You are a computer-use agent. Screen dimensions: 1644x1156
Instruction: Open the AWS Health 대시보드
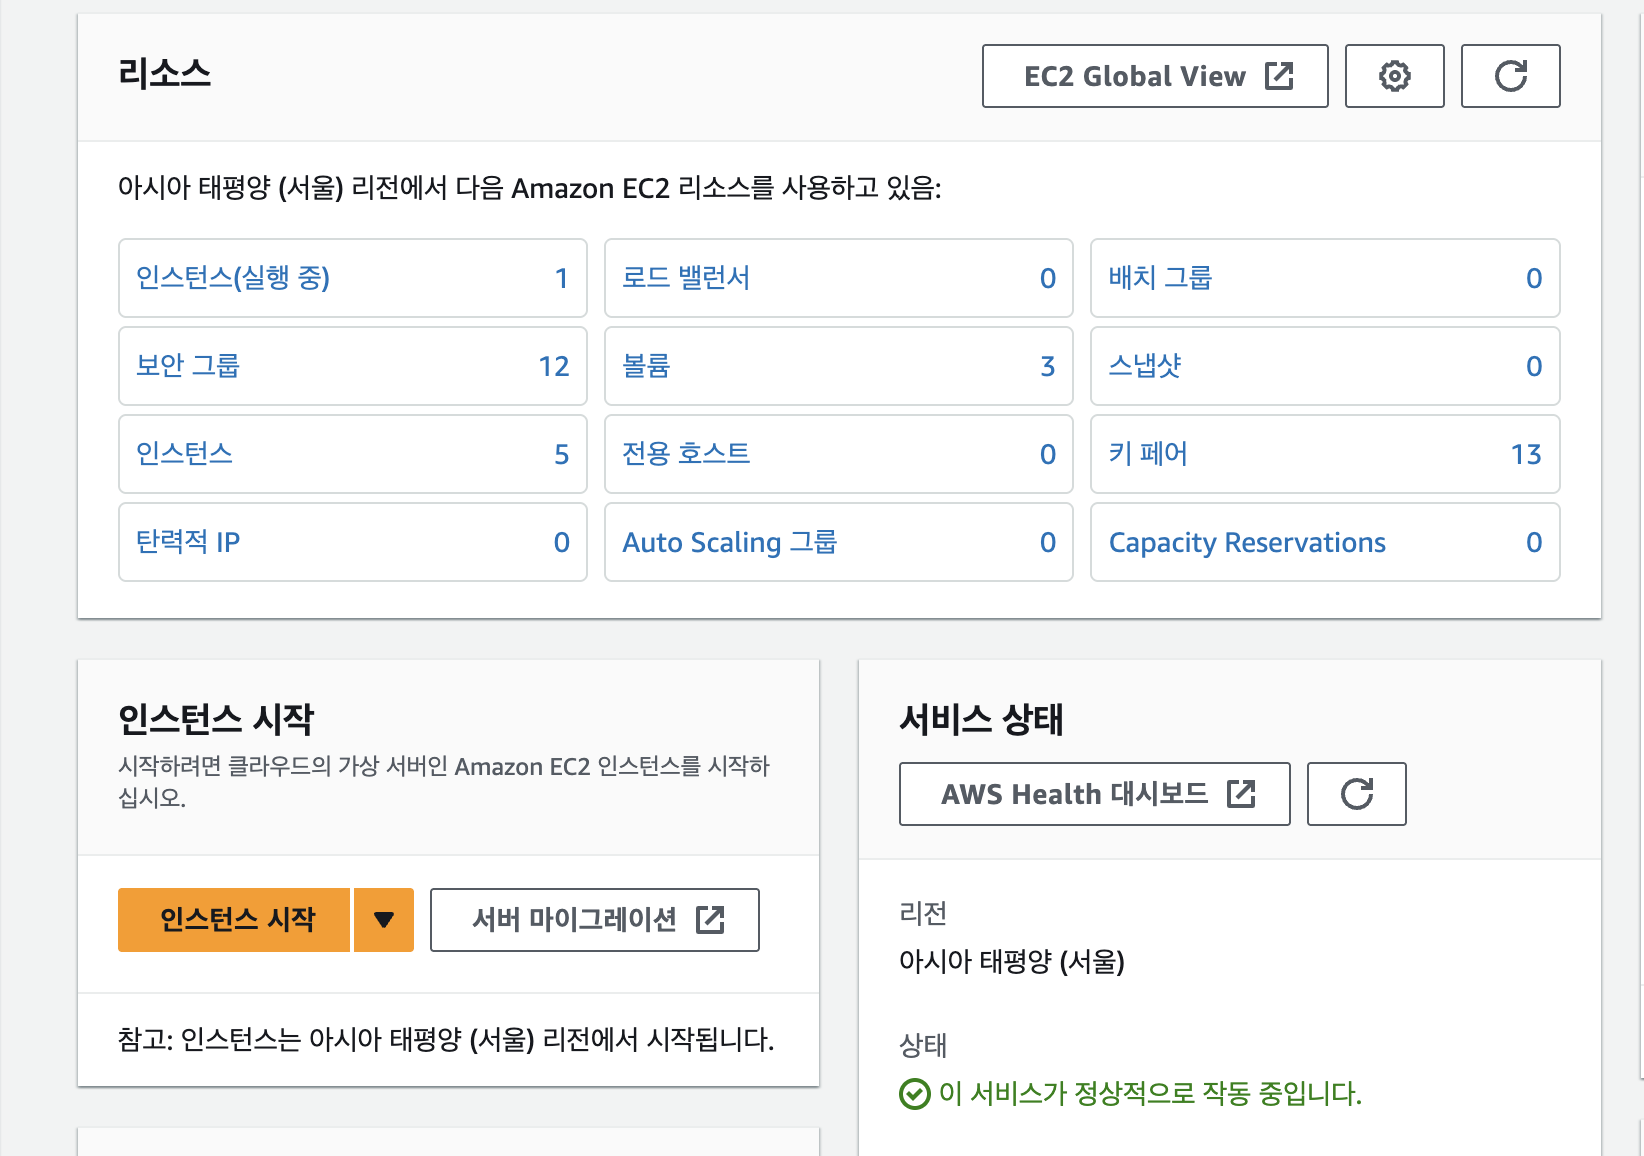tap(1094, 794)
